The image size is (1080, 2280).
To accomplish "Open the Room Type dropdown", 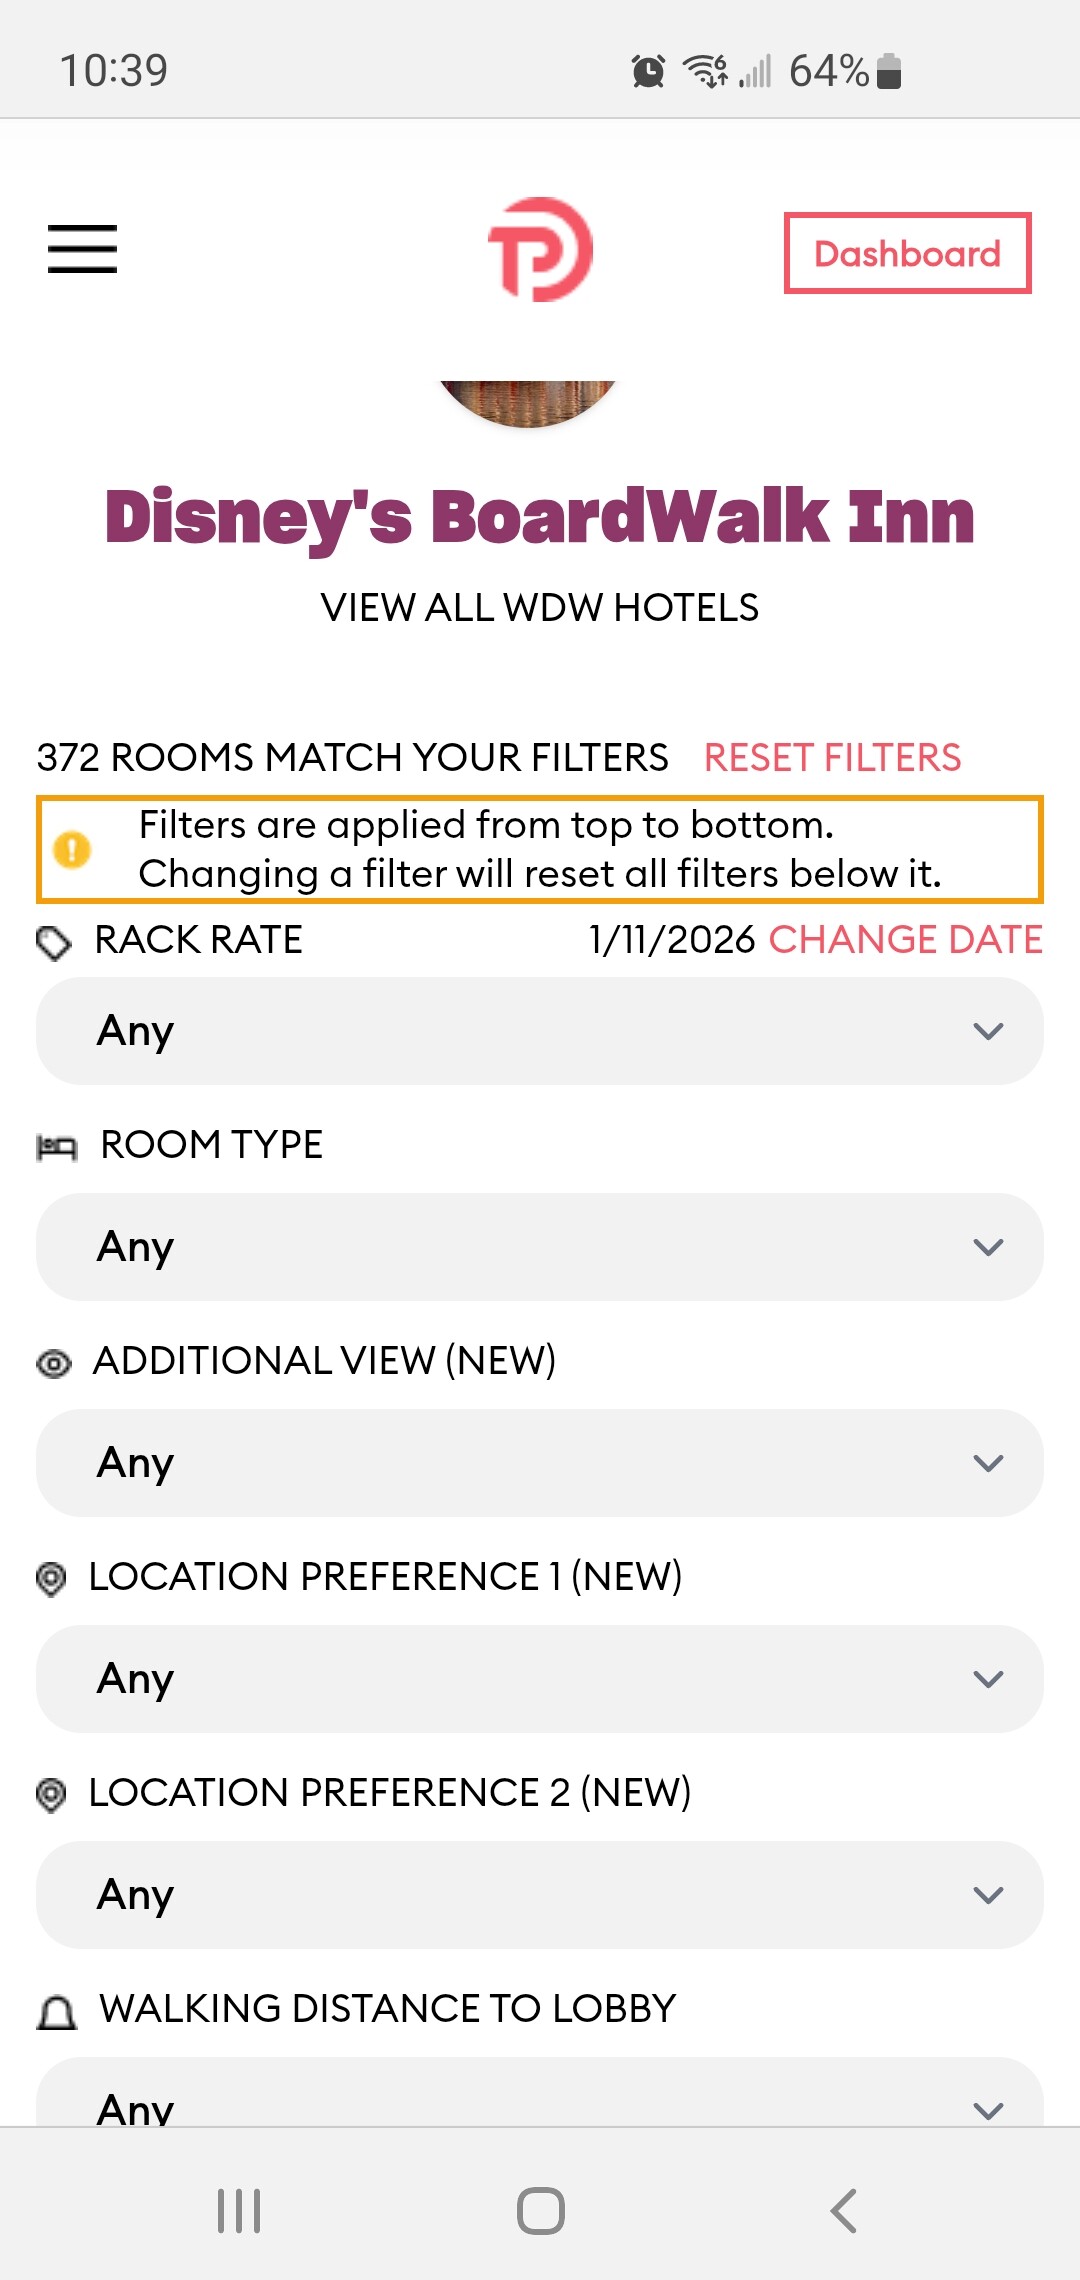I will click(x=540, y=1247).
